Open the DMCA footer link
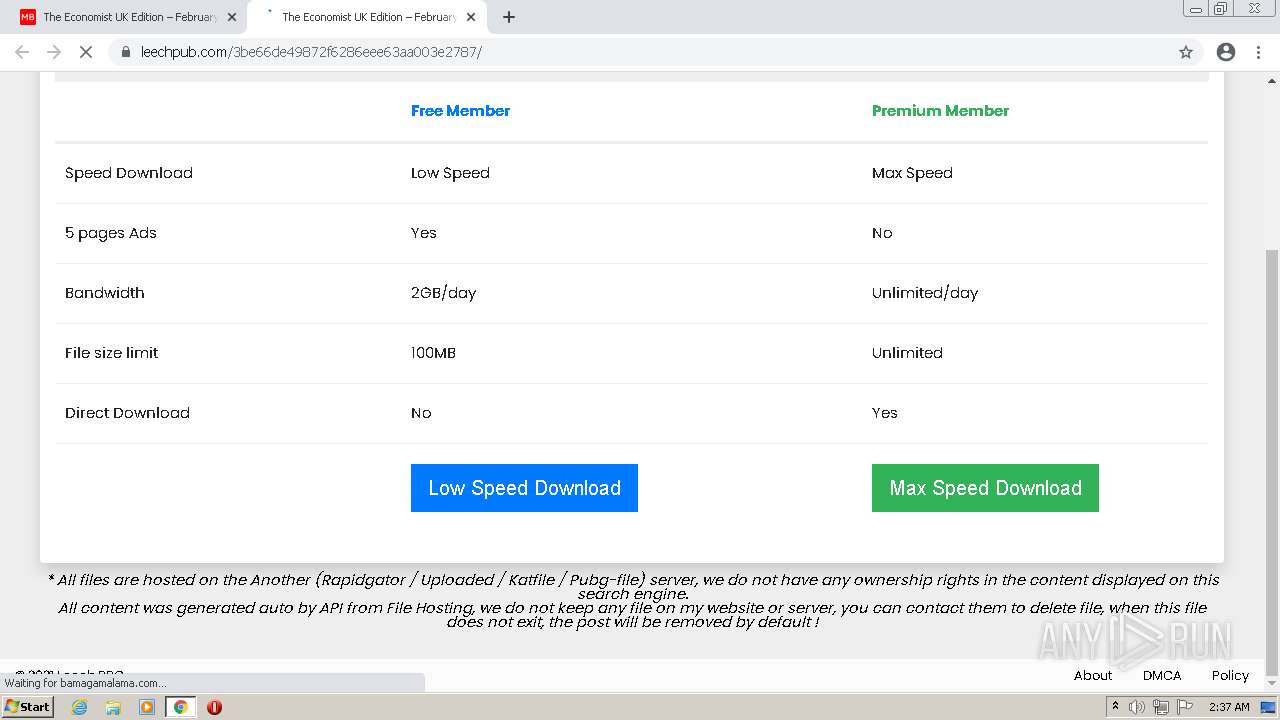The image size is (1280, 720). (x=1162, y=676)
